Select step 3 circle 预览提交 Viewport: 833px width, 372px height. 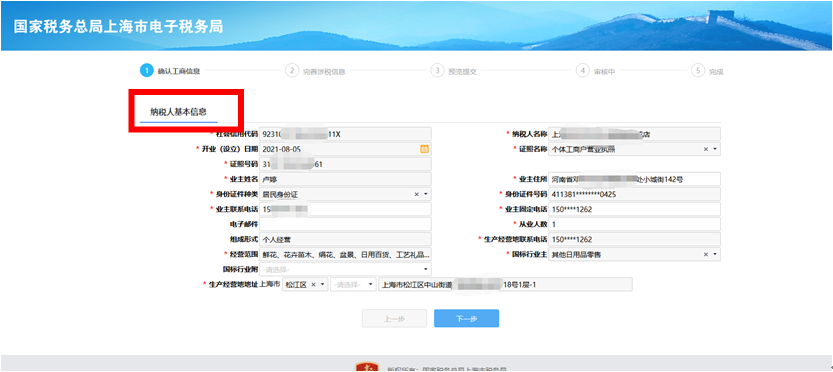437,71
